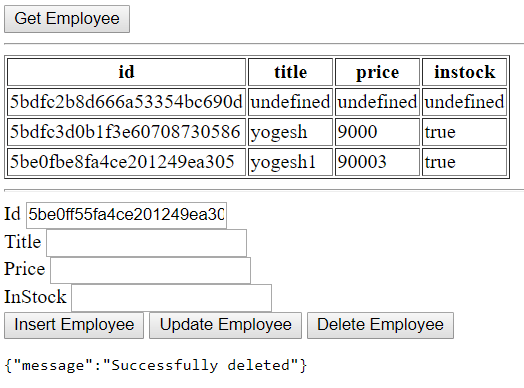524x388 pixels.
Task: Click the Insert Employee button
Action: pyautogui.click(x=74, y=325)
